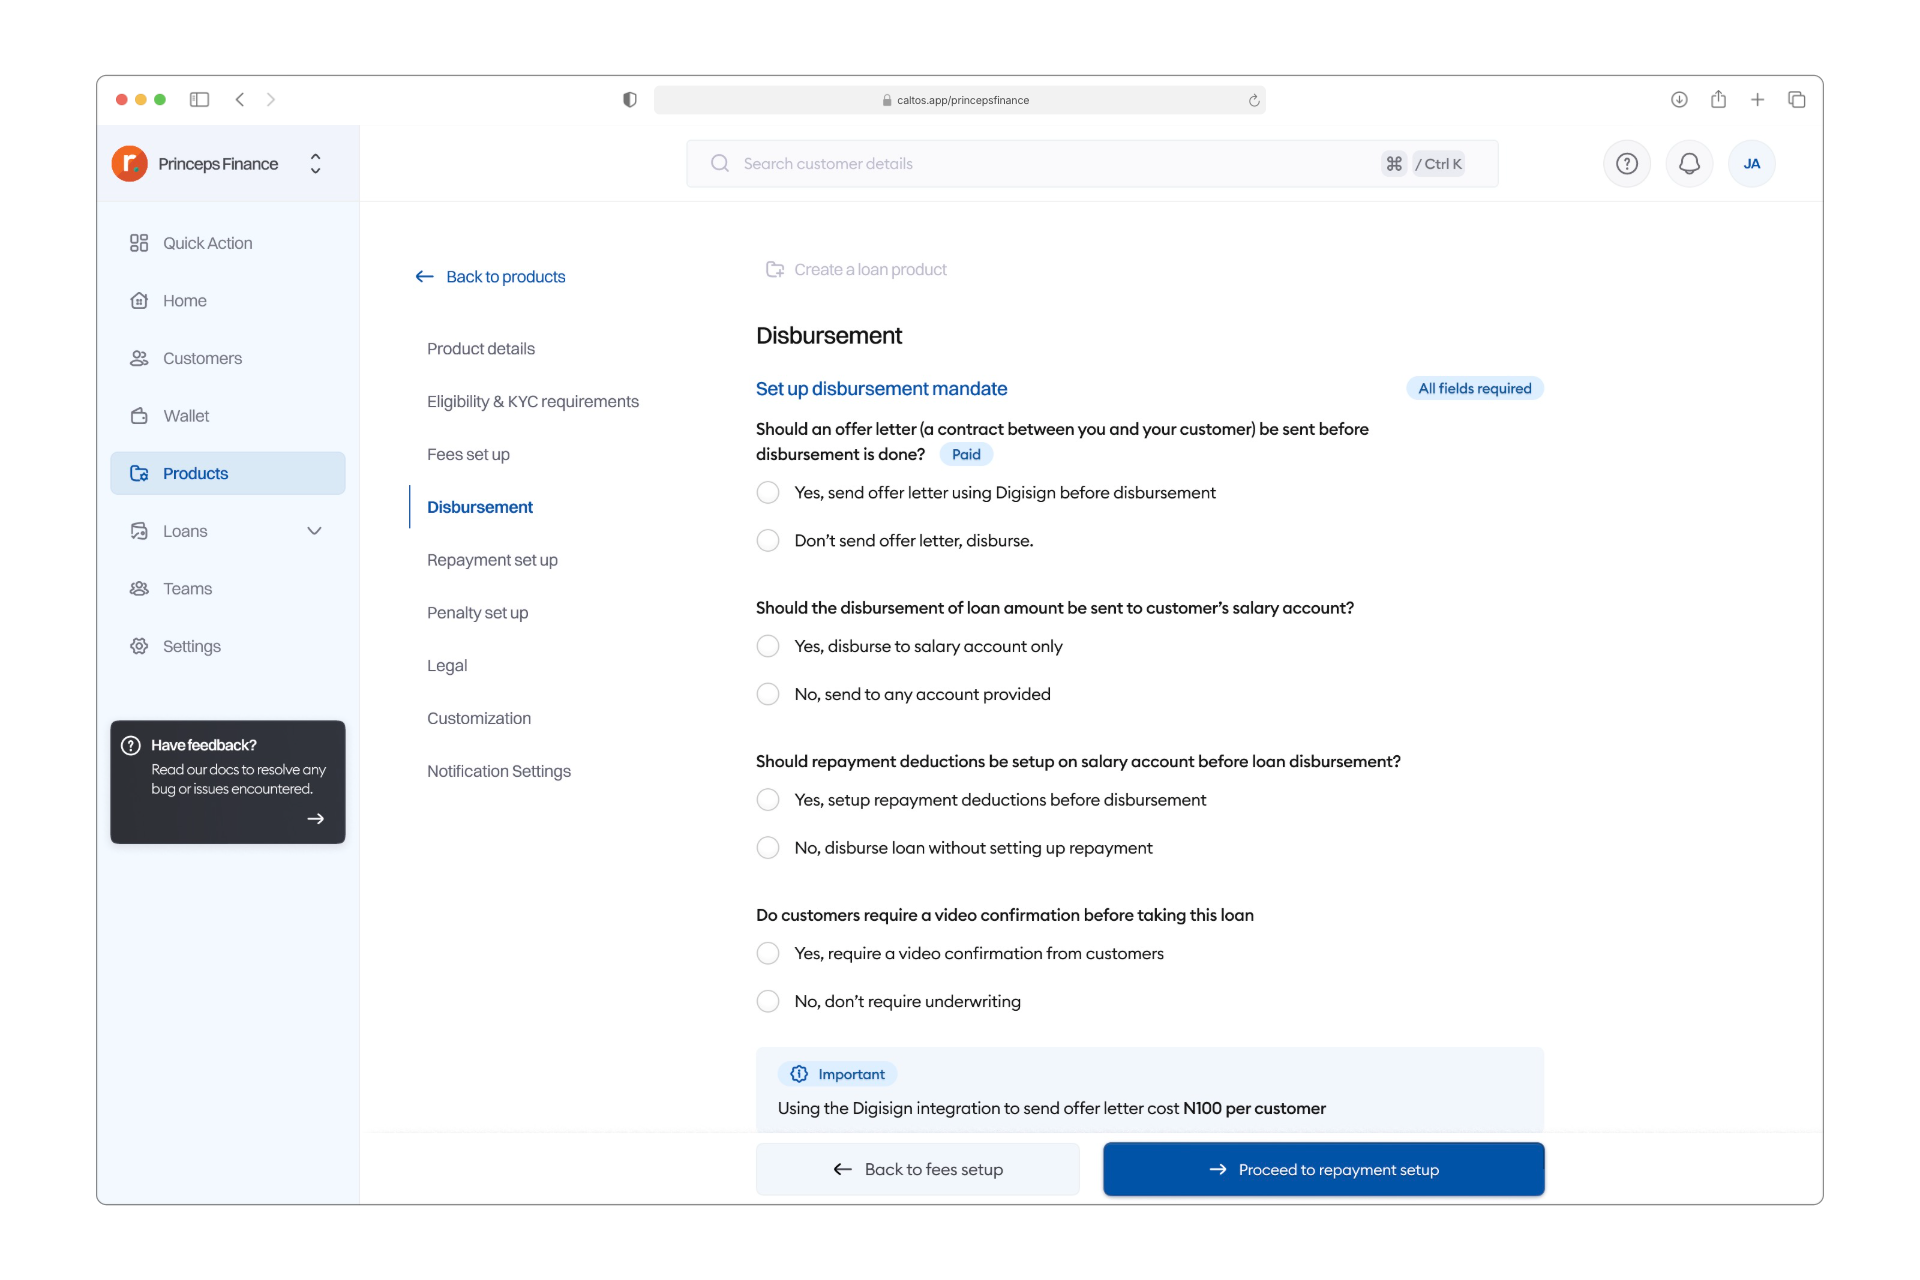Click the help question mark icon
The height and width of the screenshot is (1280, 1920).
[x=1627, y=164]
